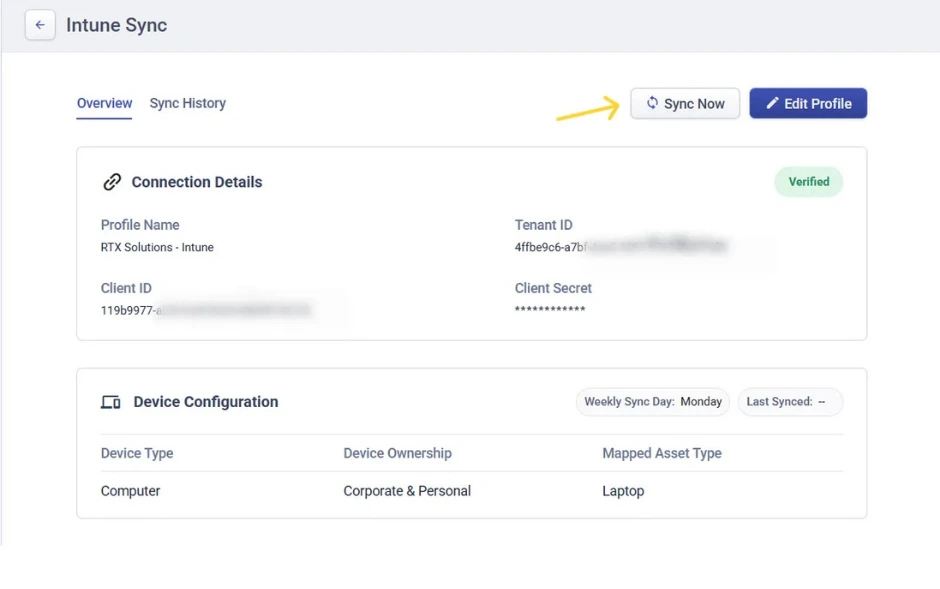Switch to the Sync History tab
This screenshot has width=940, height=589.
(188, 103)
